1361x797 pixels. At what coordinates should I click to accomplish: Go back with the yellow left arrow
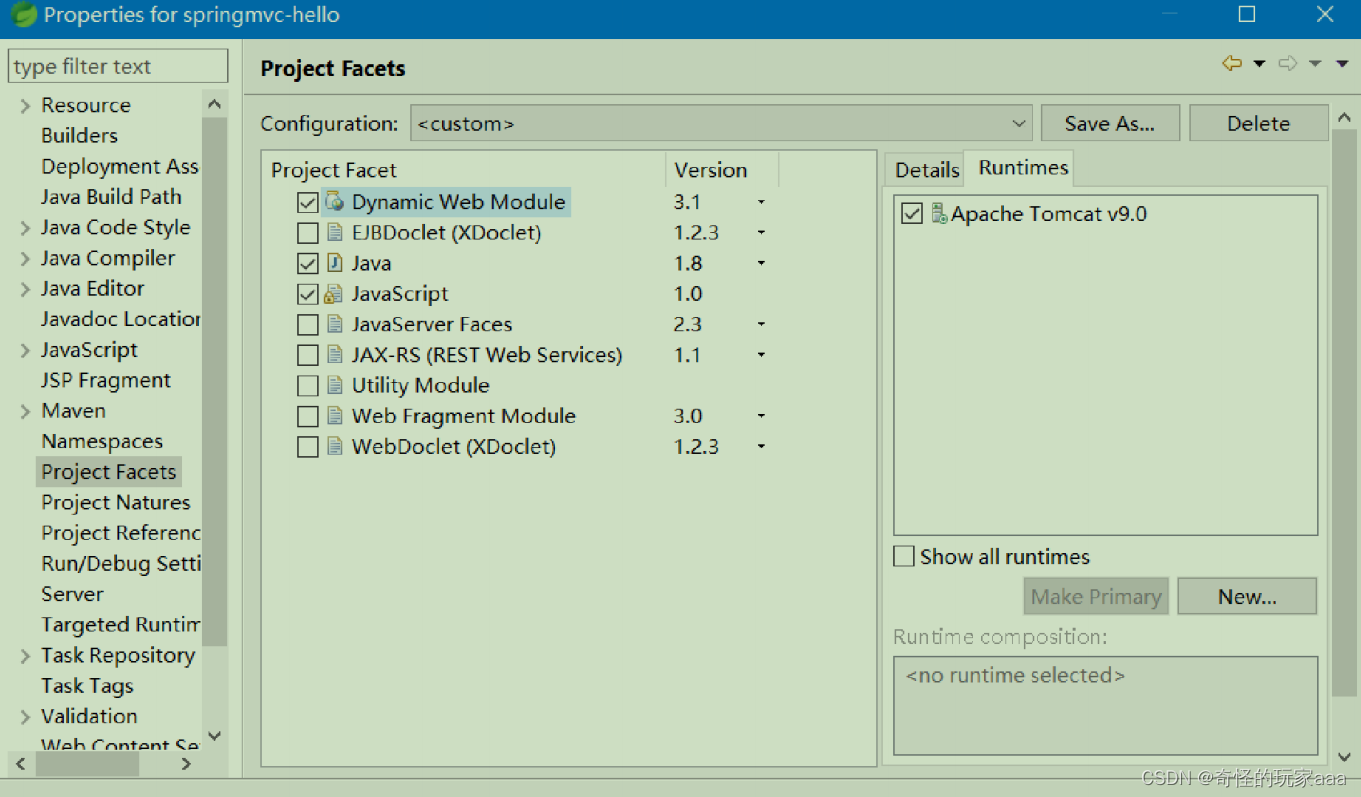pyautogui.click(x=1232, y=64)
